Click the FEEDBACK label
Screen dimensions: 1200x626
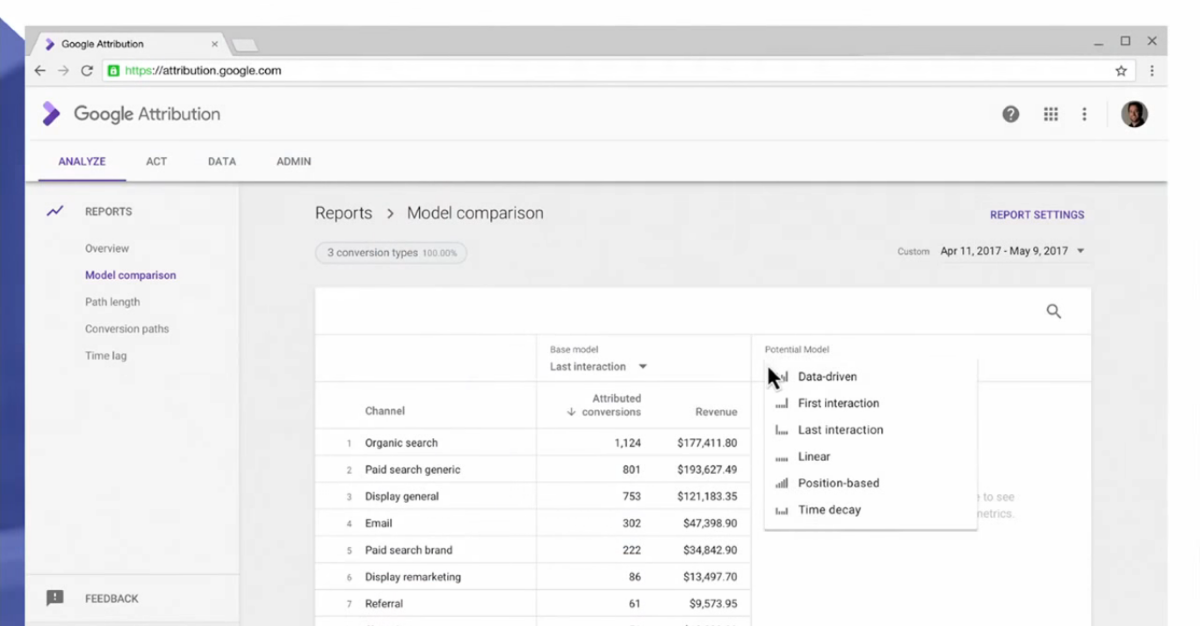click(x=112, y=598)
